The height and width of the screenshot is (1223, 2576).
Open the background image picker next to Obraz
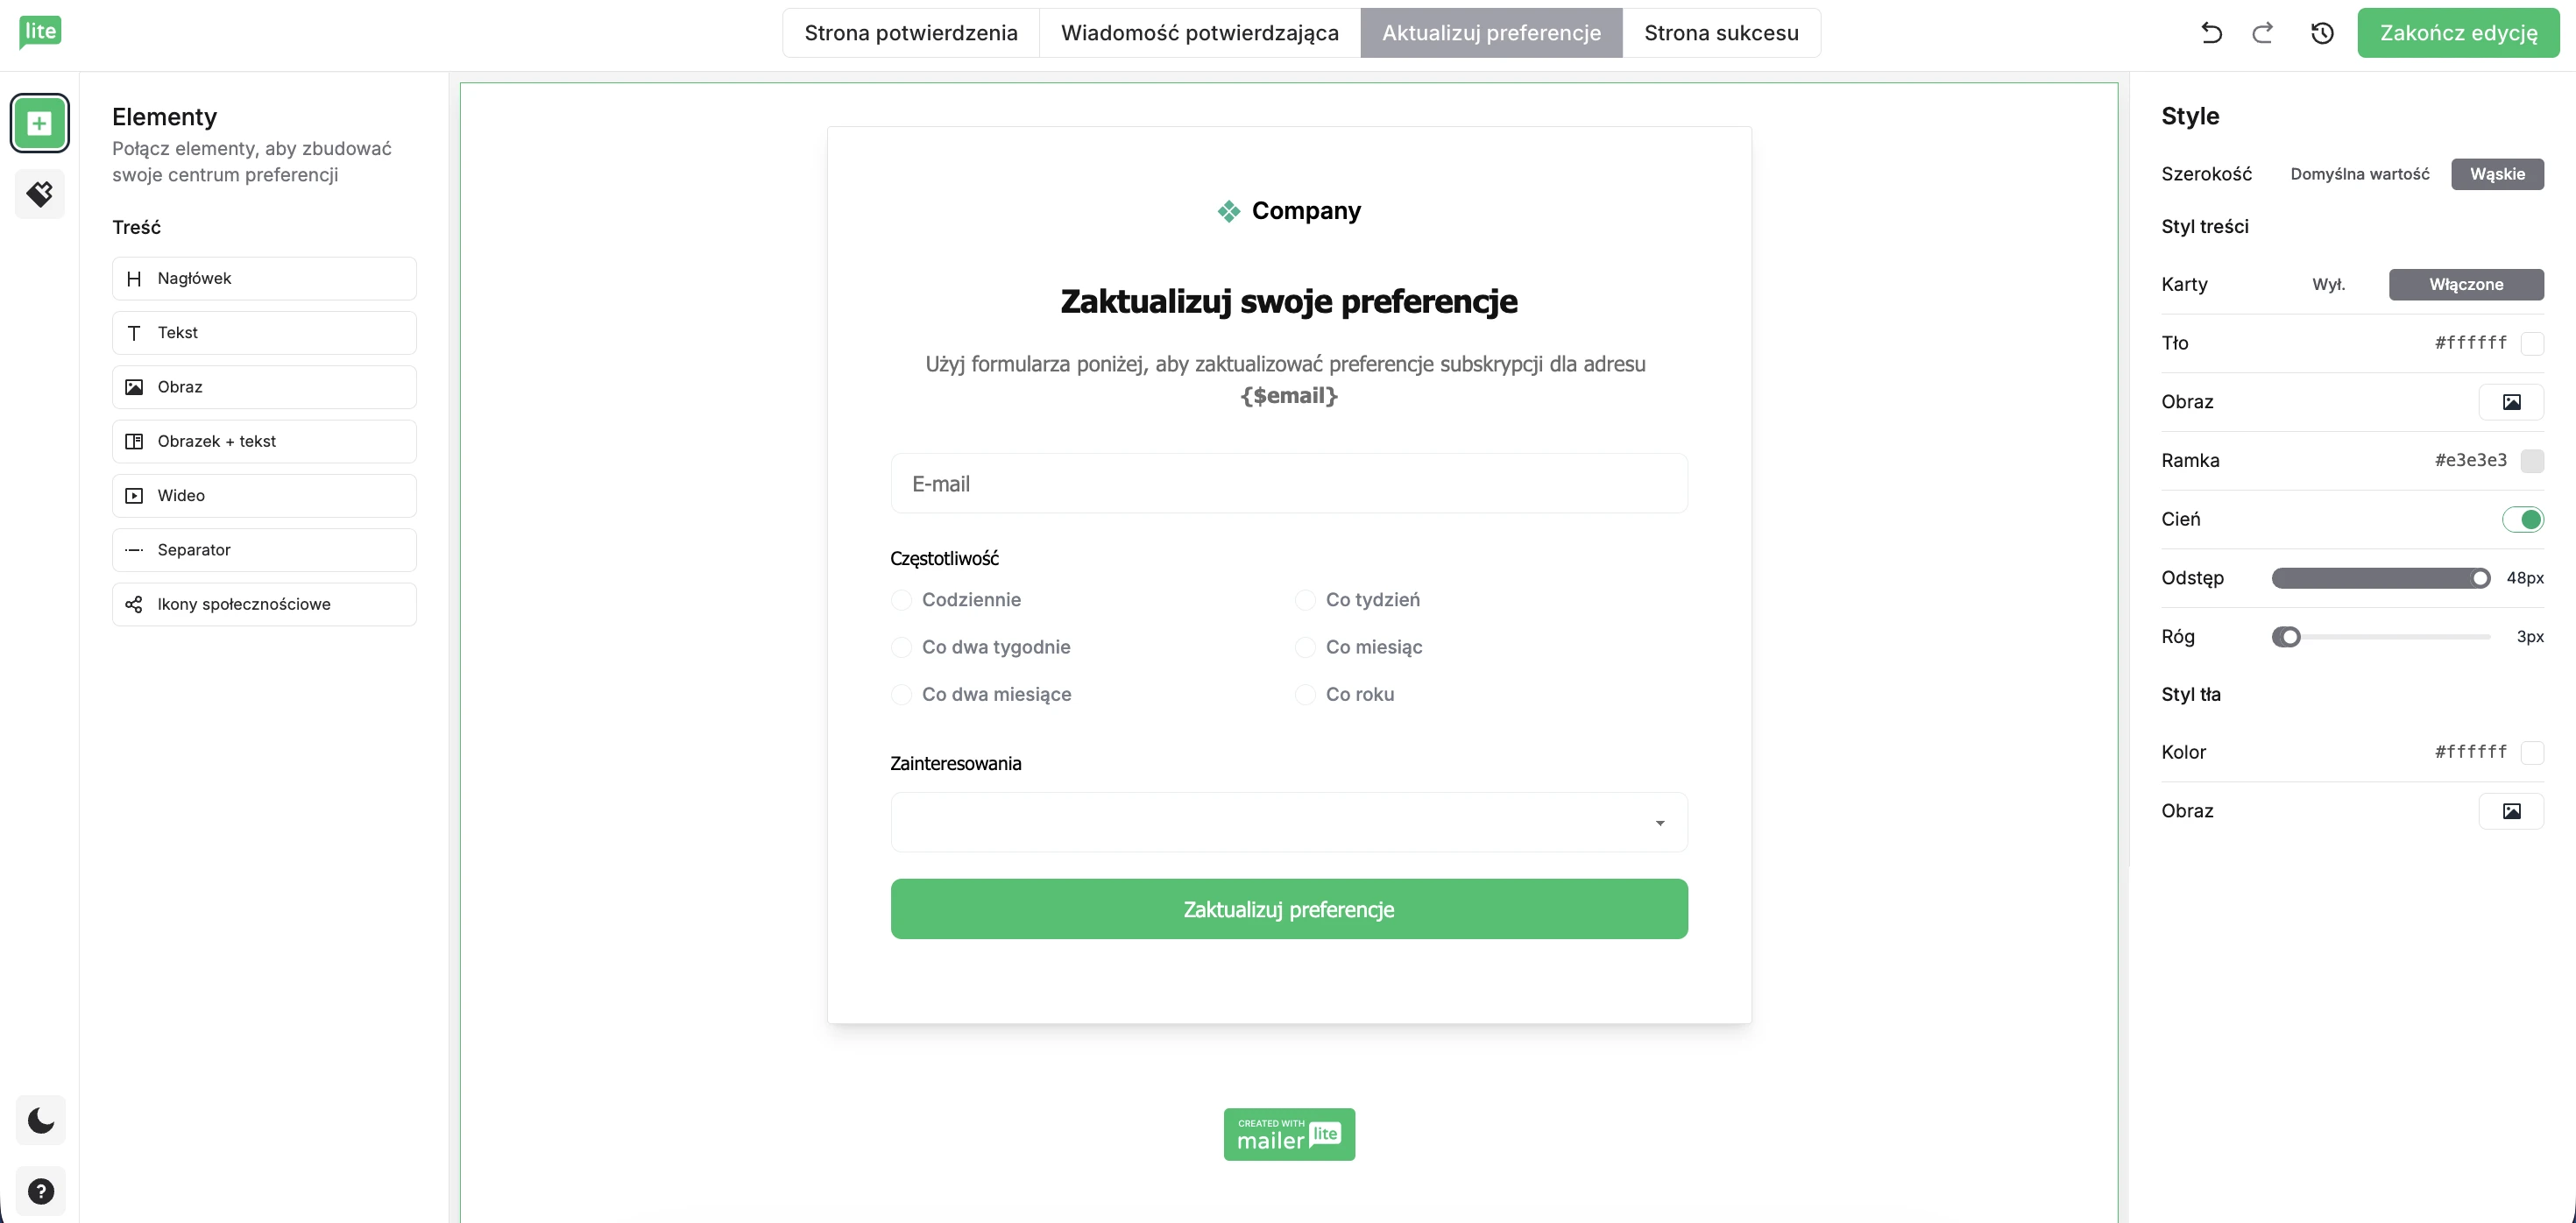click(2513, 811)
